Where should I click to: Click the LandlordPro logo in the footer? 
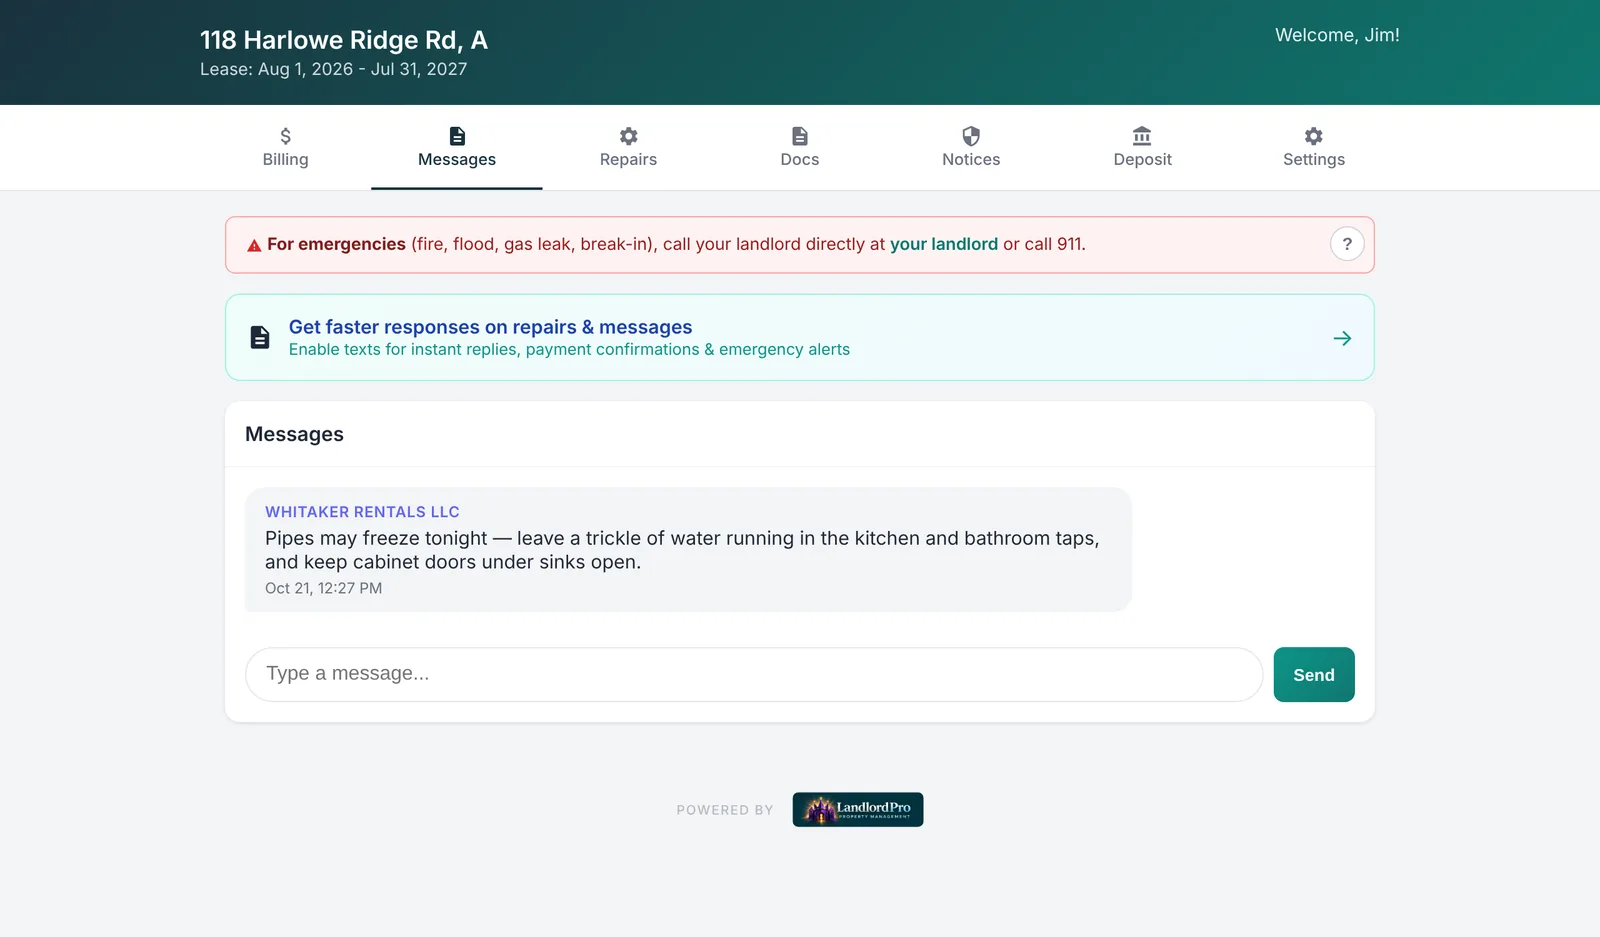point(858,810)
